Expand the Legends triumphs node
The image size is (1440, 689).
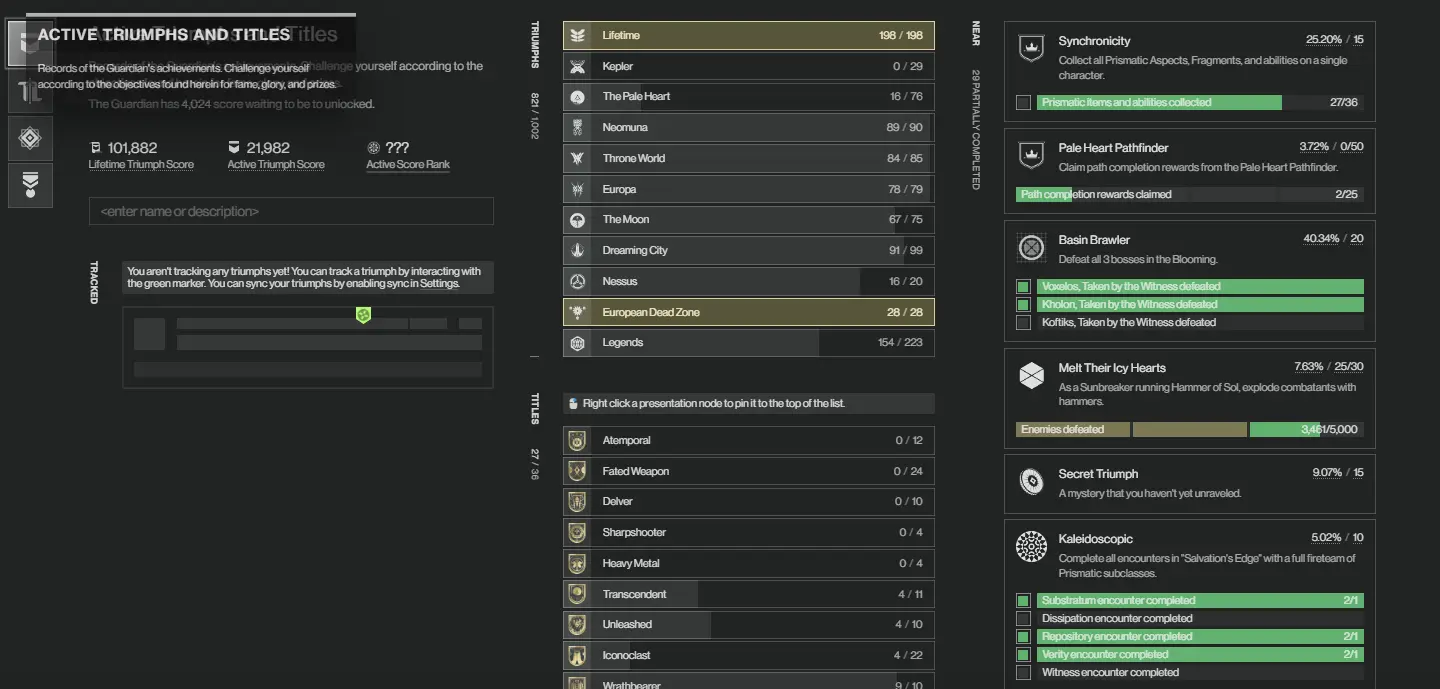(x=748, y=343)
